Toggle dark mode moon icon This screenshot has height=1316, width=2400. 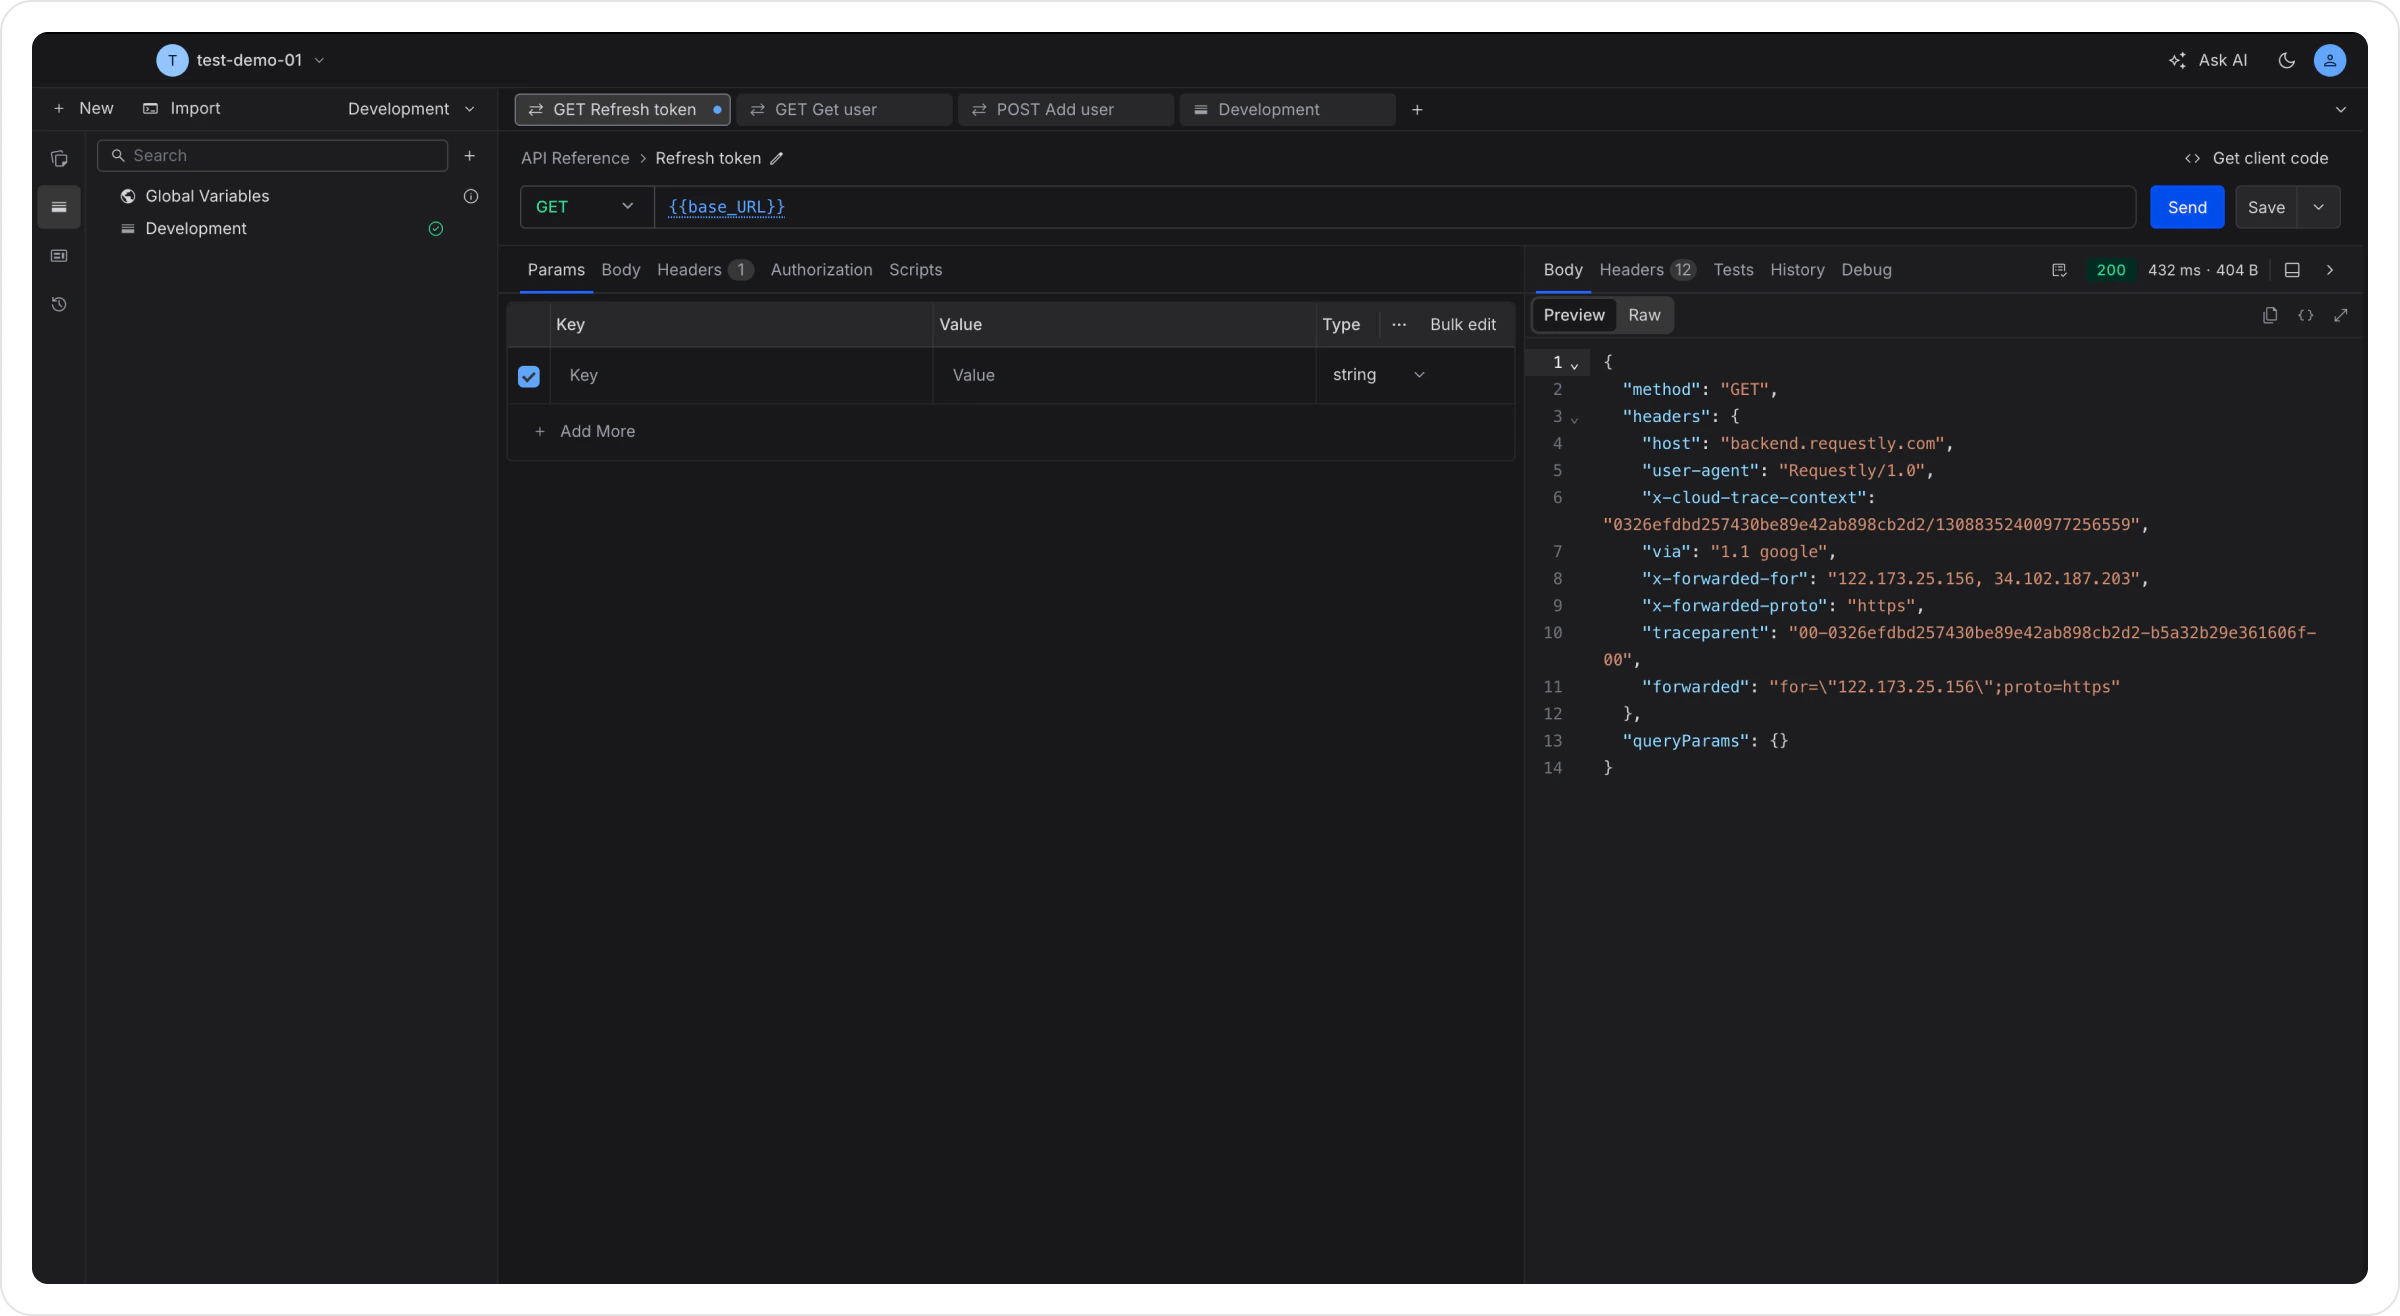point(2286,60)
